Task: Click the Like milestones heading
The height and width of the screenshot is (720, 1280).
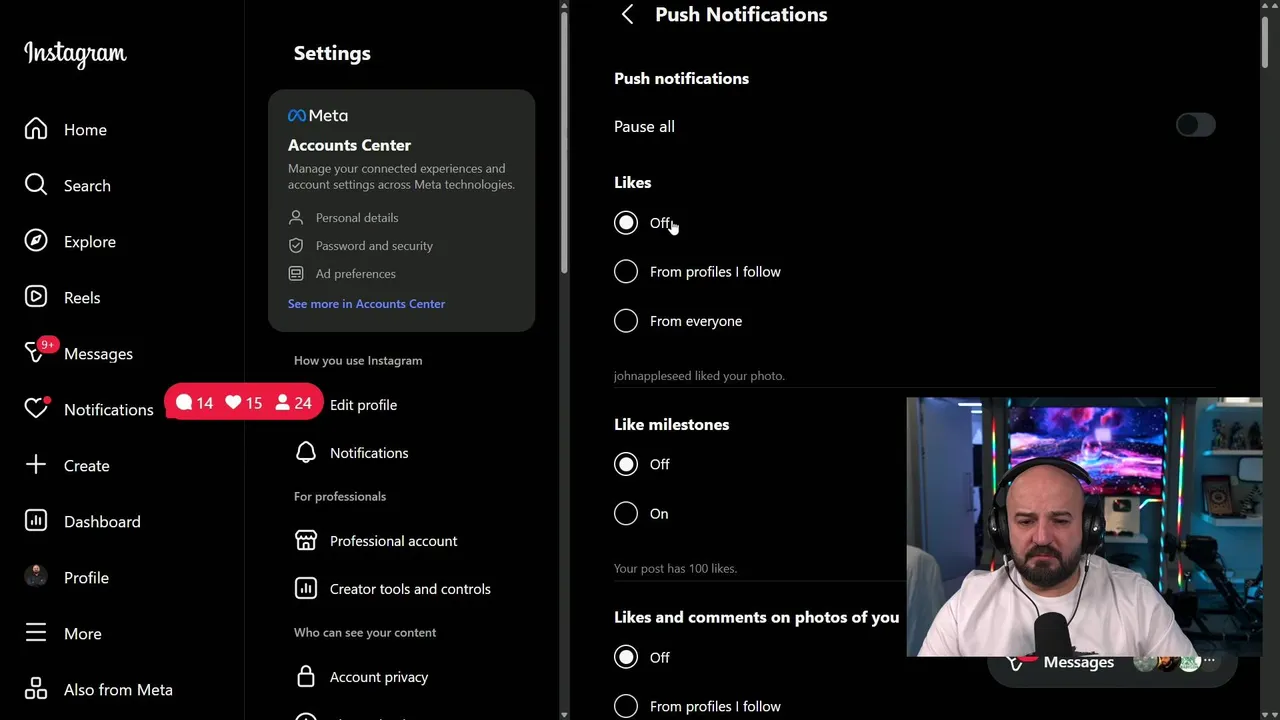Action: pyautogui.click(x=671, y=425)
